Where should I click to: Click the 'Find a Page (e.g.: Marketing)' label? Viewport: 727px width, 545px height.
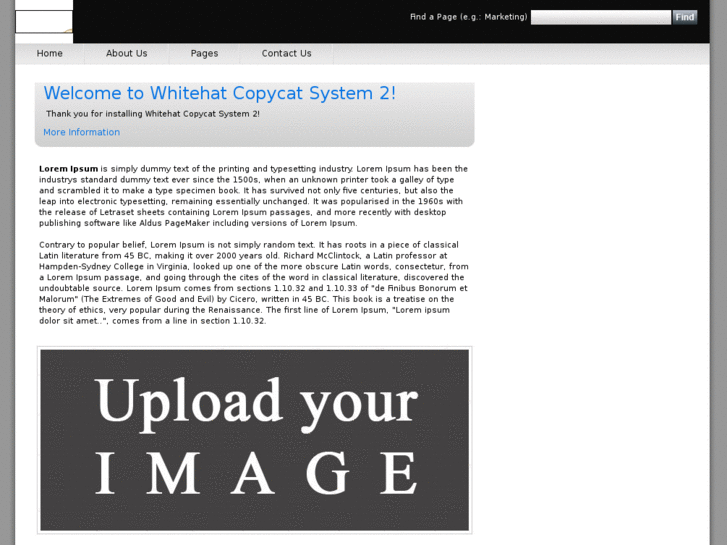[x=468, y=17]
